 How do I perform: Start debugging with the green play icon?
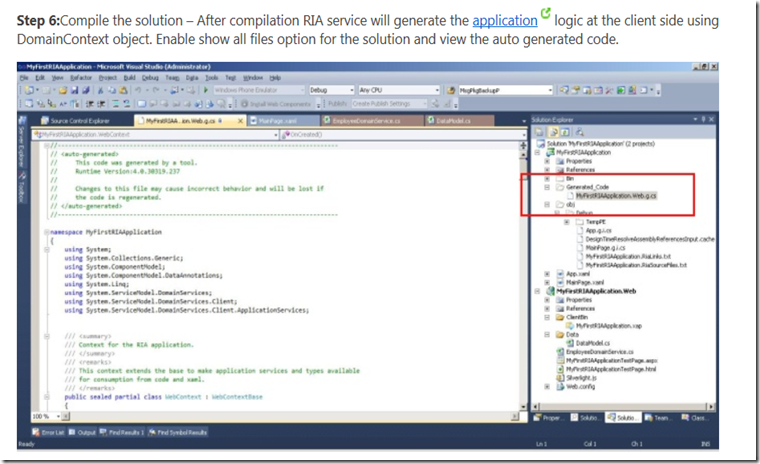[206, 90]
